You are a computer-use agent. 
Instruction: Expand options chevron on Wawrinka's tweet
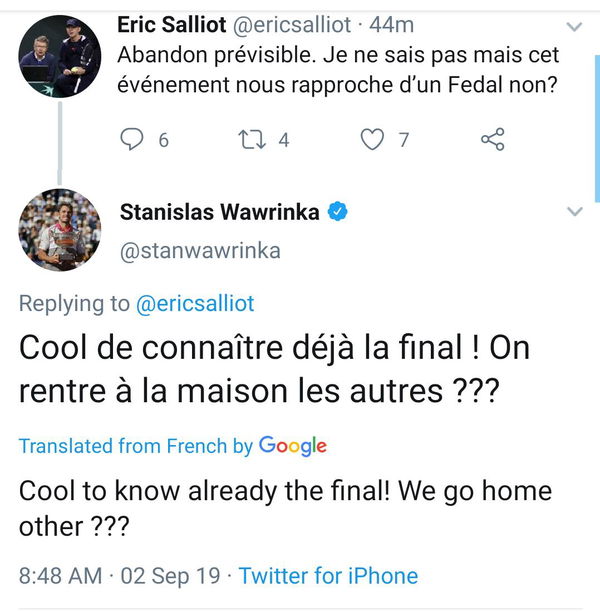[574, 212]
